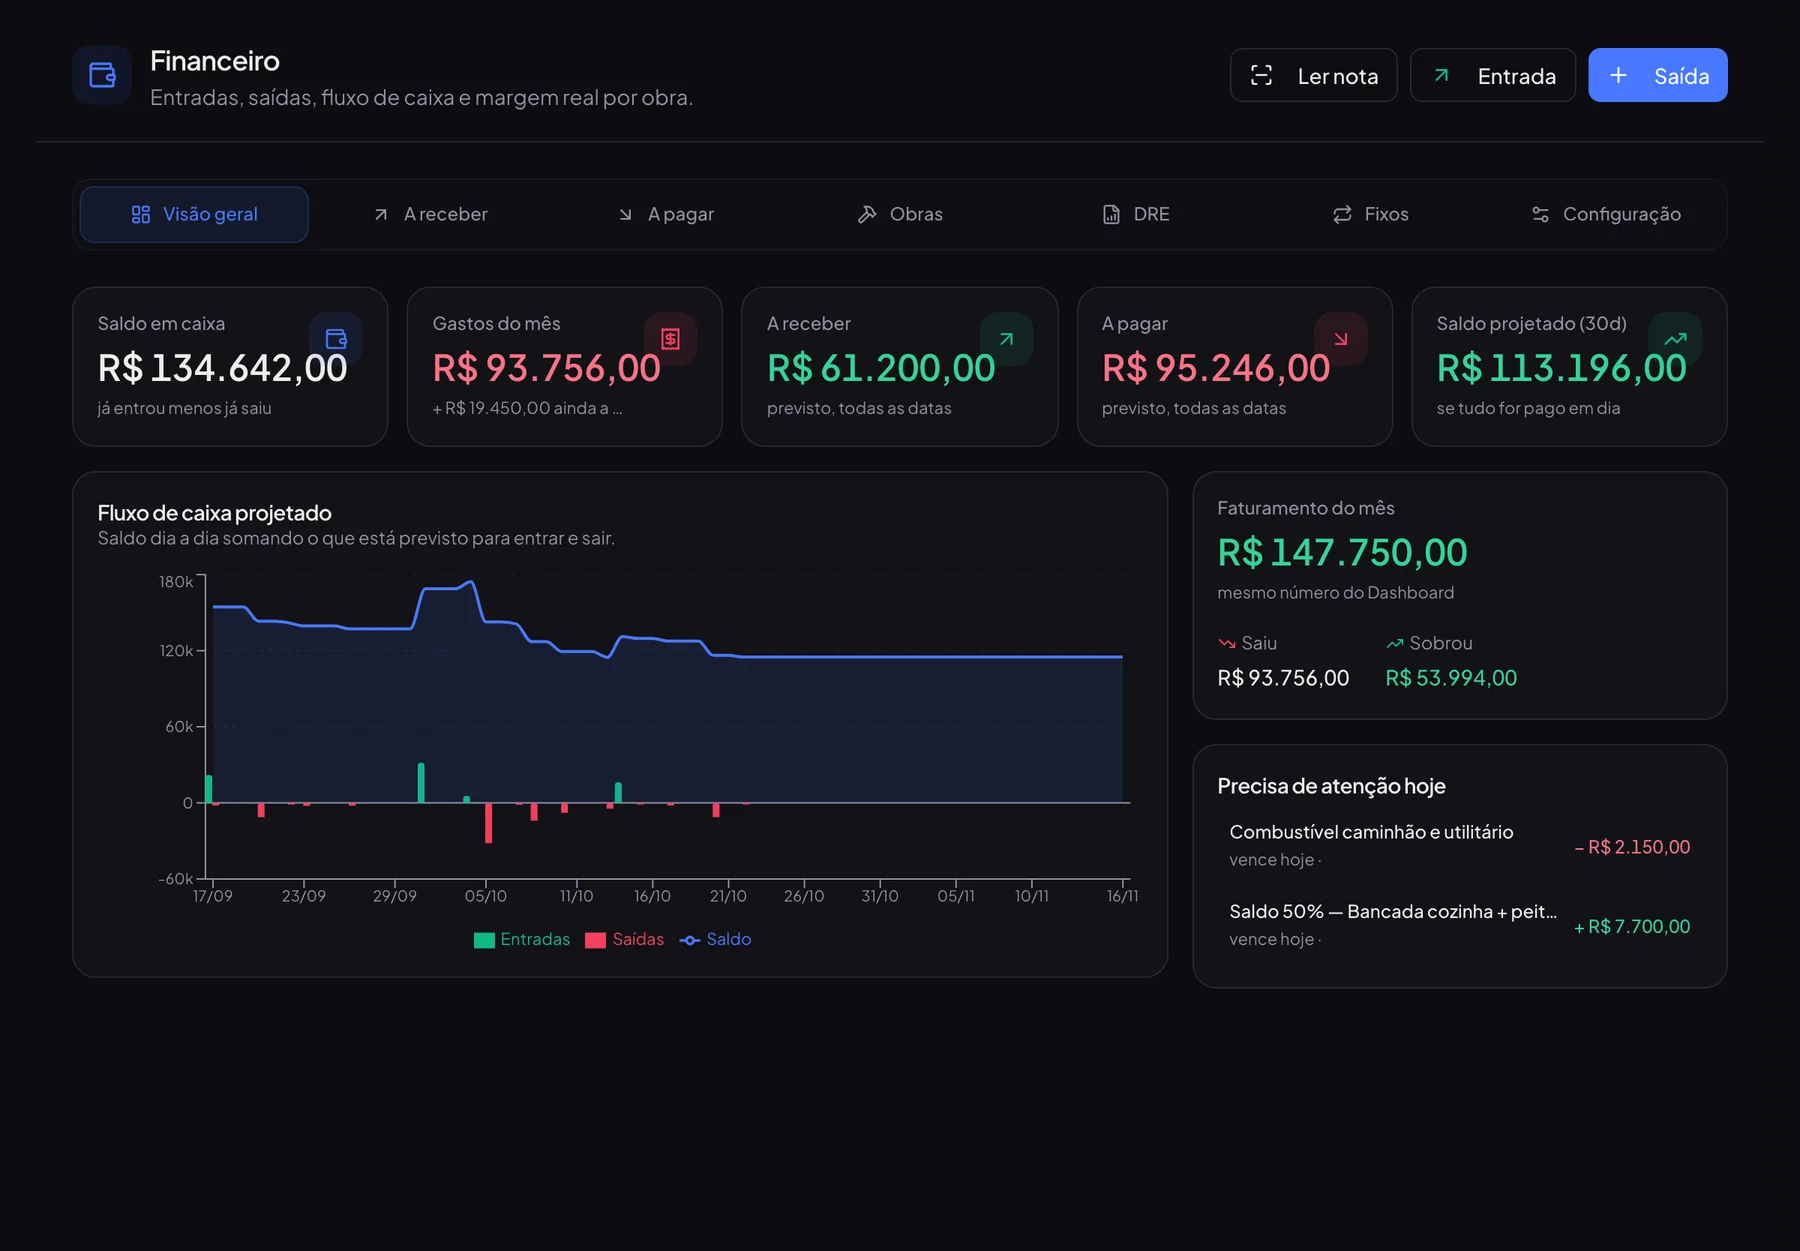This screenshot has height=1251, width=1800.
Task: Click the R$ 134.642,00 cash balance value
Action: [x=222, y=369]
